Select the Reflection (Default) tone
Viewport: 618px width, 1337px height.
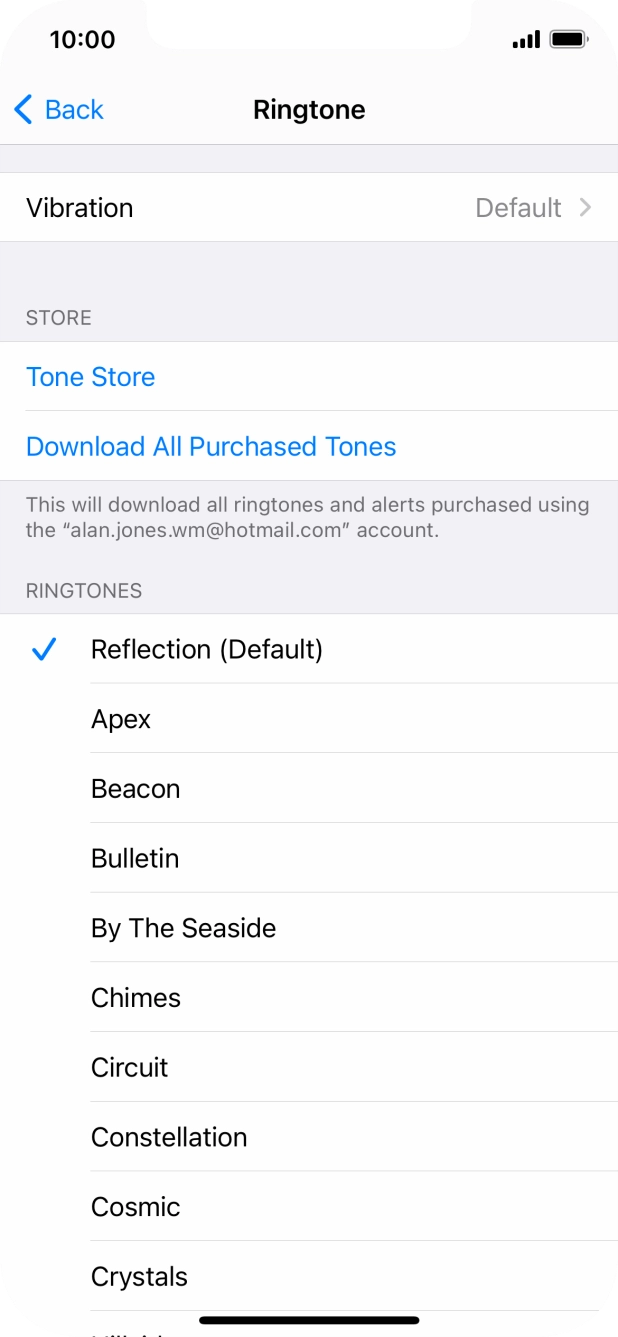pyautogui.click(x=206, y=649)
